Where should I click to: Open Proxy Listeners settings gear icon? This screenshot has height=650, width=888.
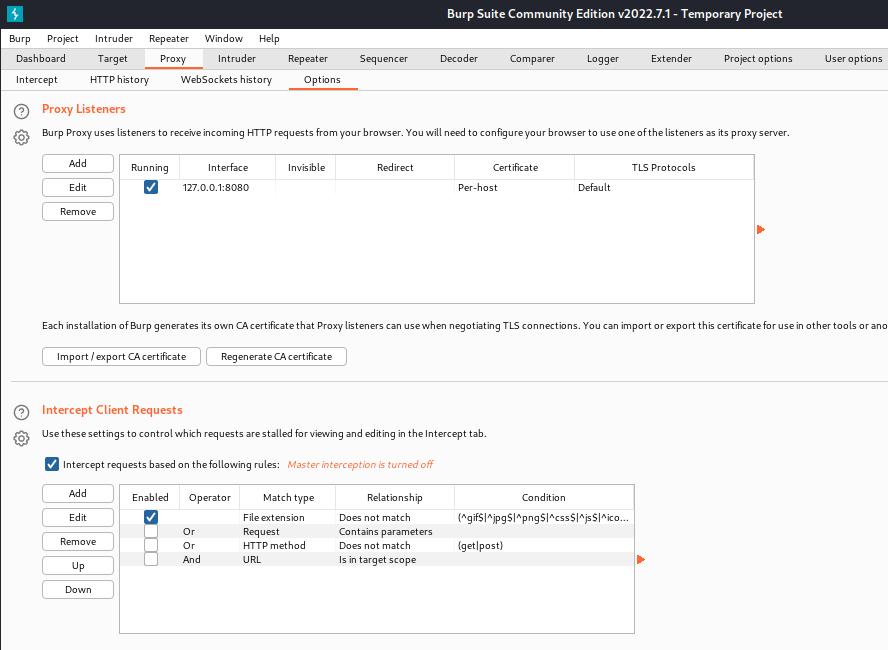coord(22,137)
